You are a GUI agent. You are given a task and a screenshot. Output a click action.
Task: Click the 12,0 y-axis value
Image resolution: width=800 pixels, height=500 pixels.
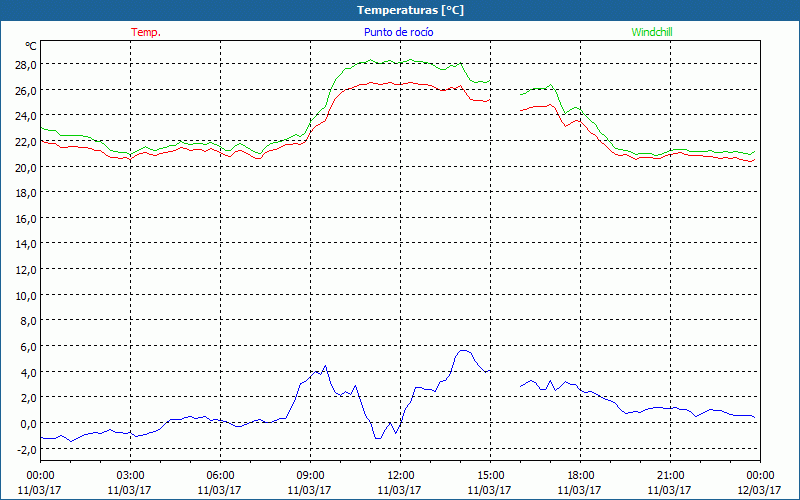click(x=27, y=269)
